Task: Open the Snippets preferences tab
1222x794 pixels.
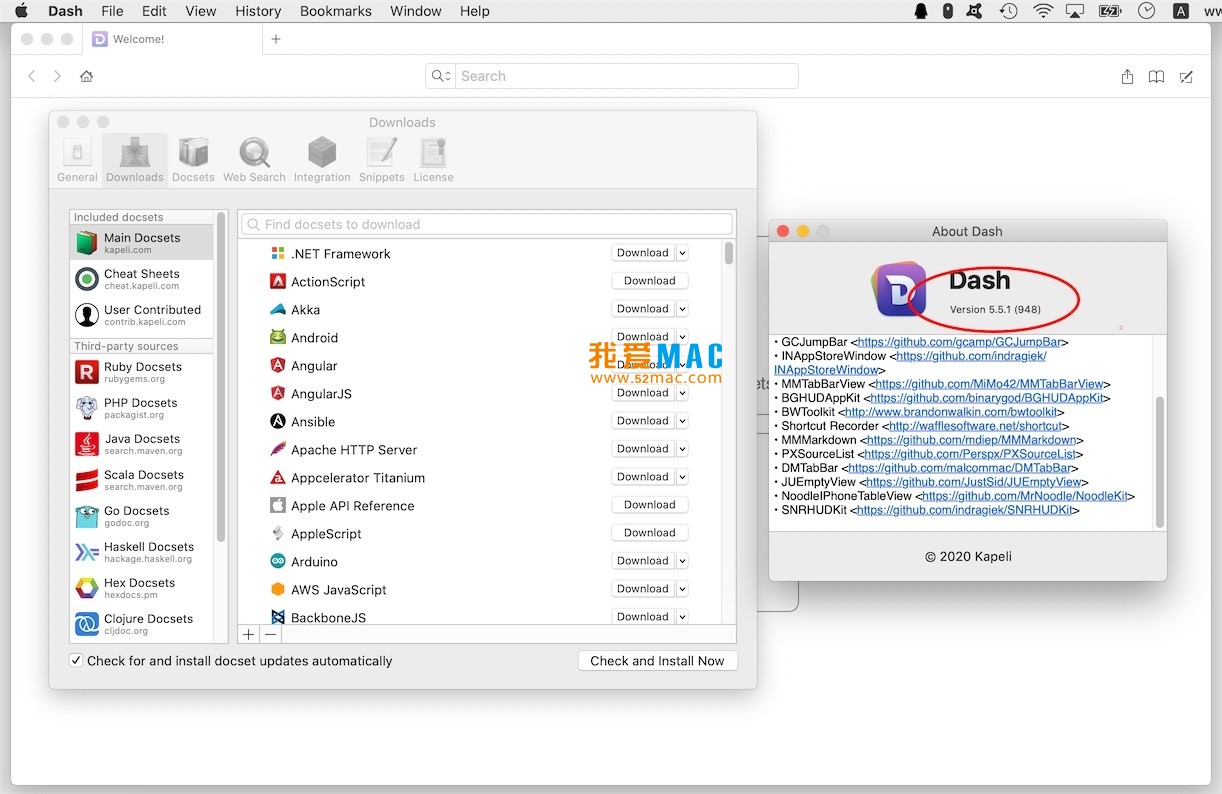Action: pos(382,160)
